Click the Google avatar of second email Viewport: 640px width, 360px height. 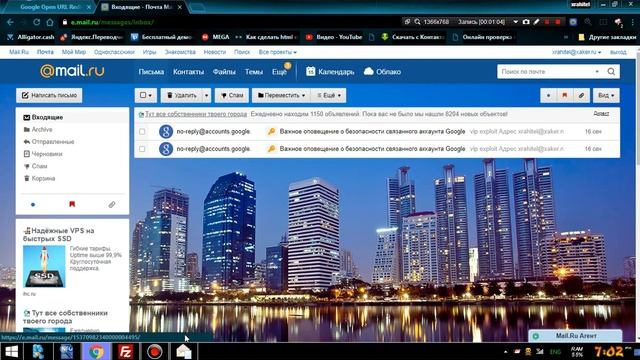click(x=166, y=149)
